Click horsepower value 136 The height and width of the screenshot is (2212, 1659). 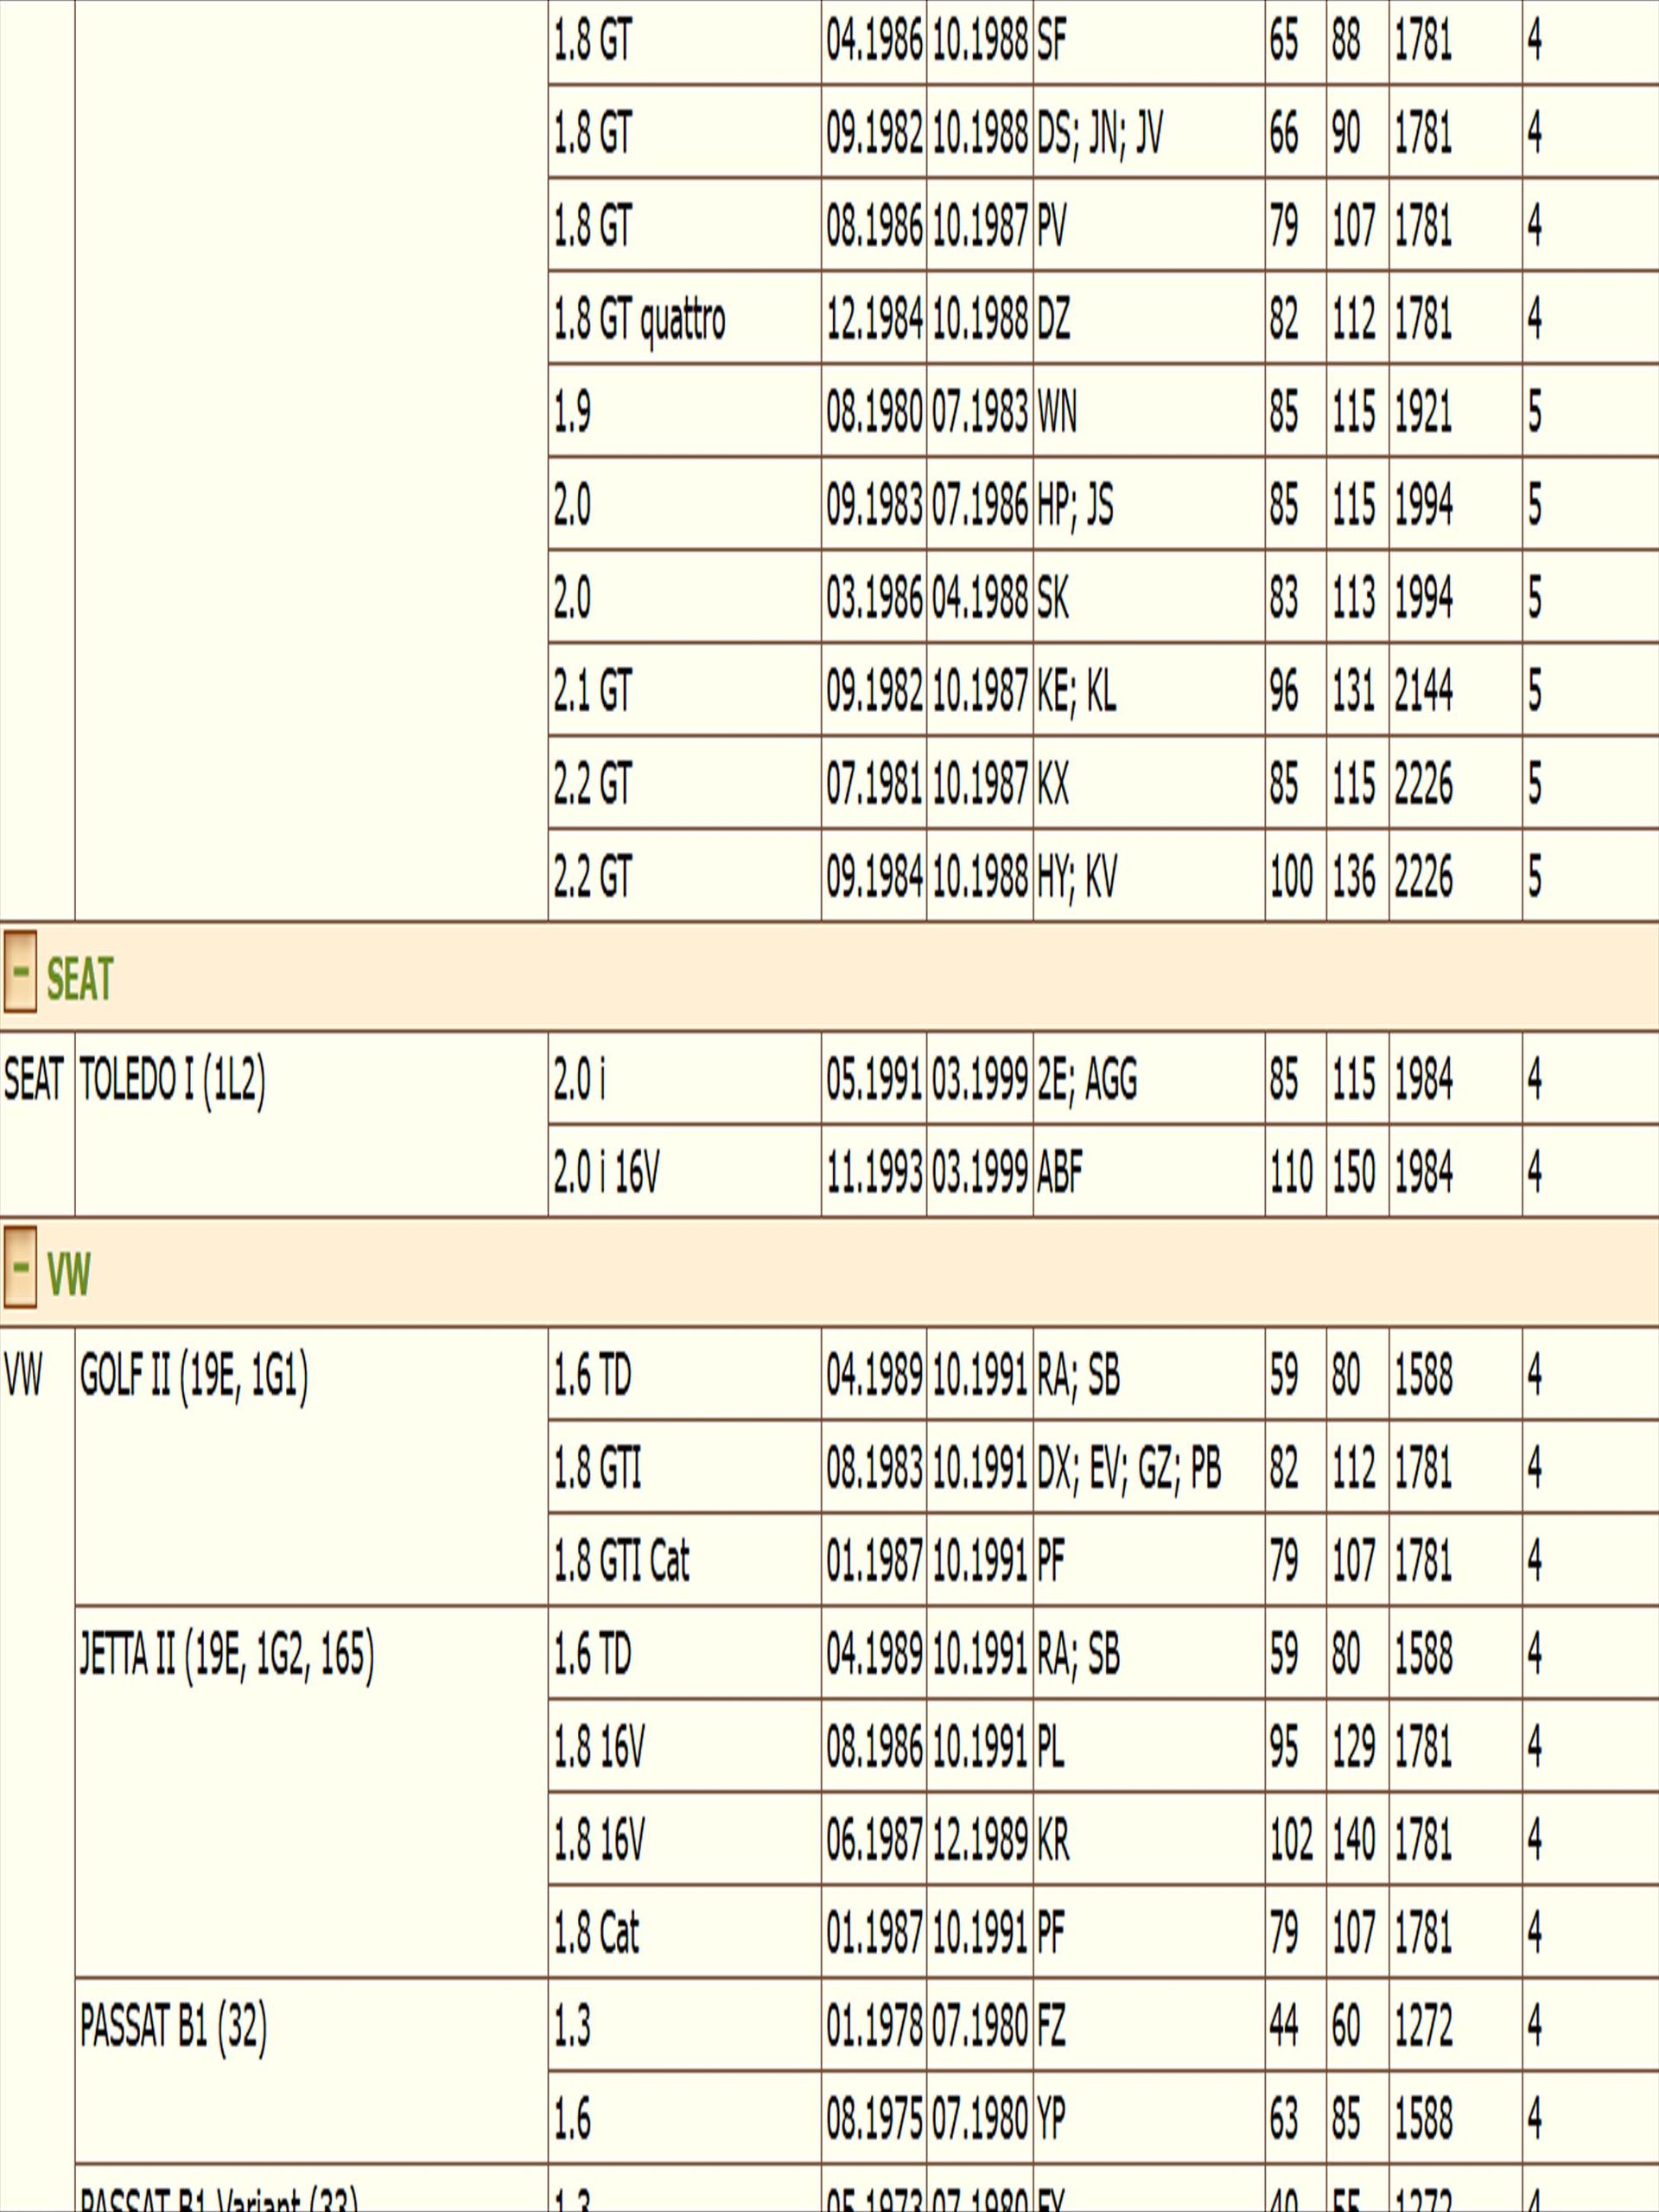pos(1357,876)
